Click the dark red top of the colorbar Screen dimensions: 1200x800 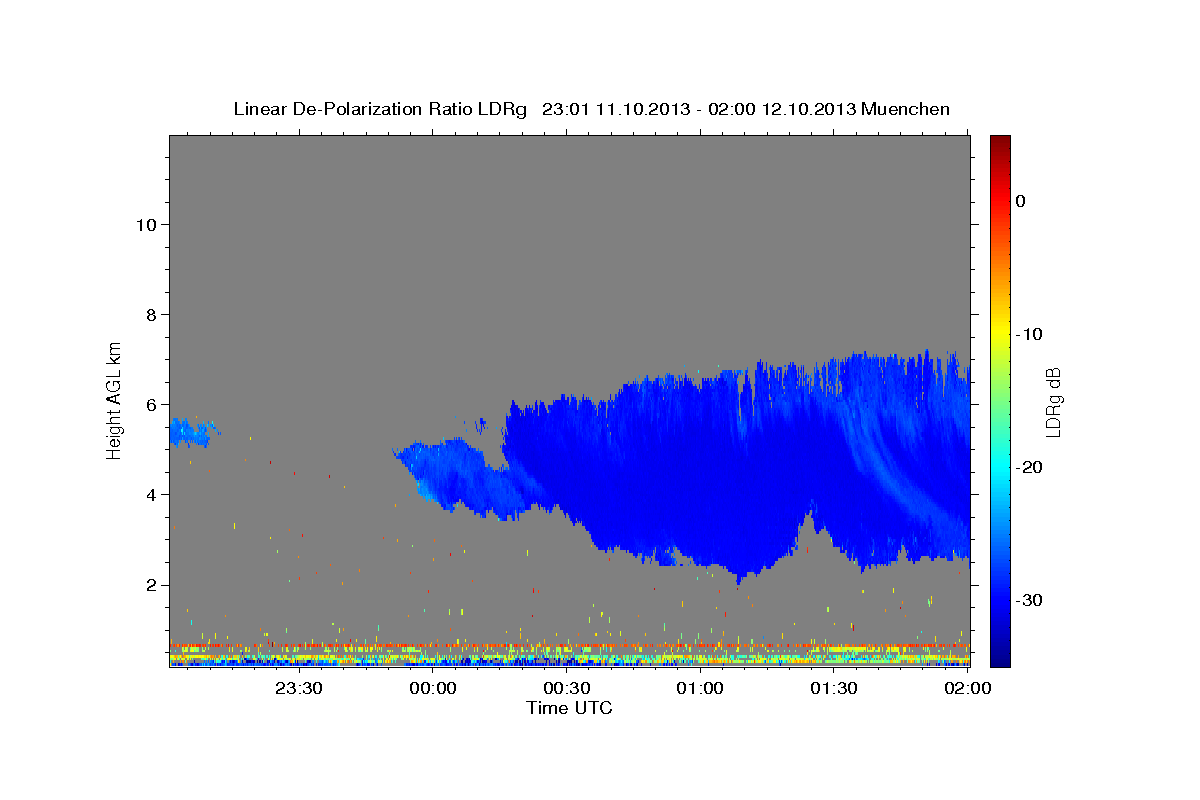coord(1000,143)
